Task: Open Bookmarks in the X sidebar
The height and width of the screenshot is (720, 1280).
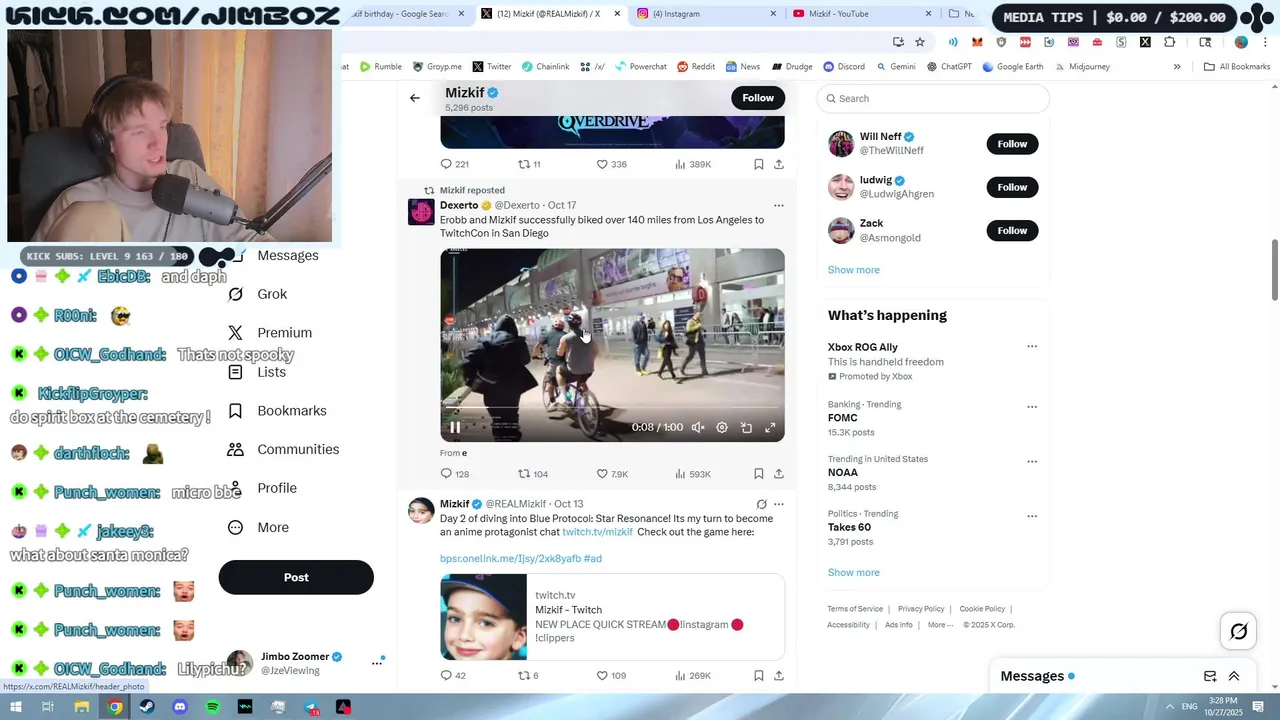Action: coord(277,411)
